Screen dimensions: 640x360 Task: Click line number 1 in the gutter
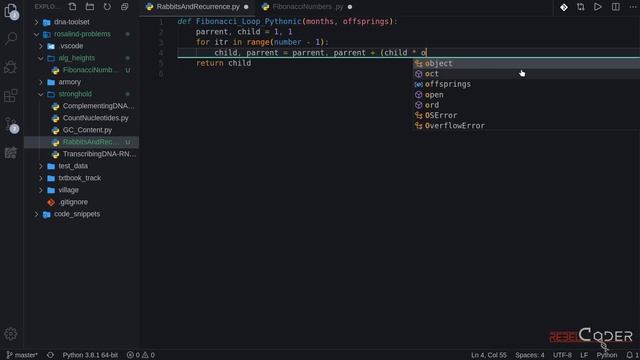tap(161, 22)
